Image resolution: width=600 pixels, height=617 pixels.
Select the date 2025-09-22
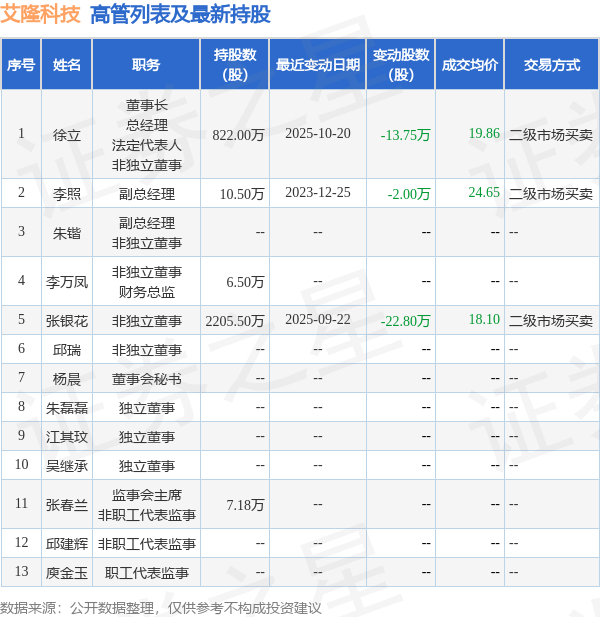click(318, 319)
